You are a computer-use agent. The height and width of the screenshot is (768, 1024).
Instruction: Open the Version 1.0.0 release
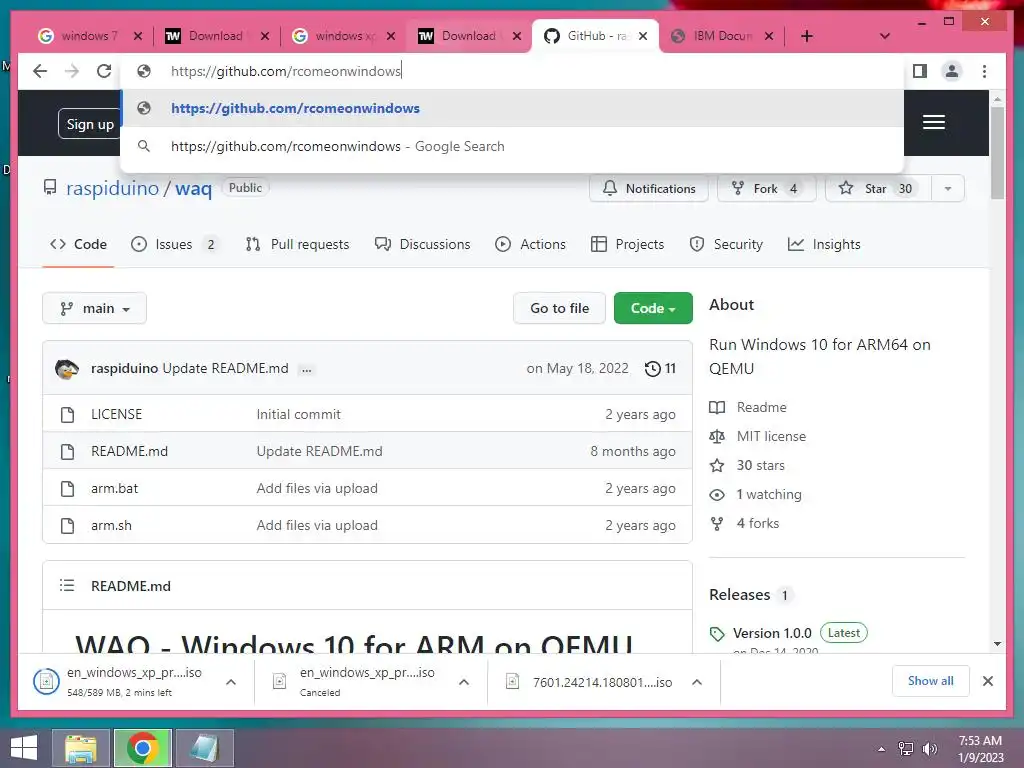(x=772, y=633)
